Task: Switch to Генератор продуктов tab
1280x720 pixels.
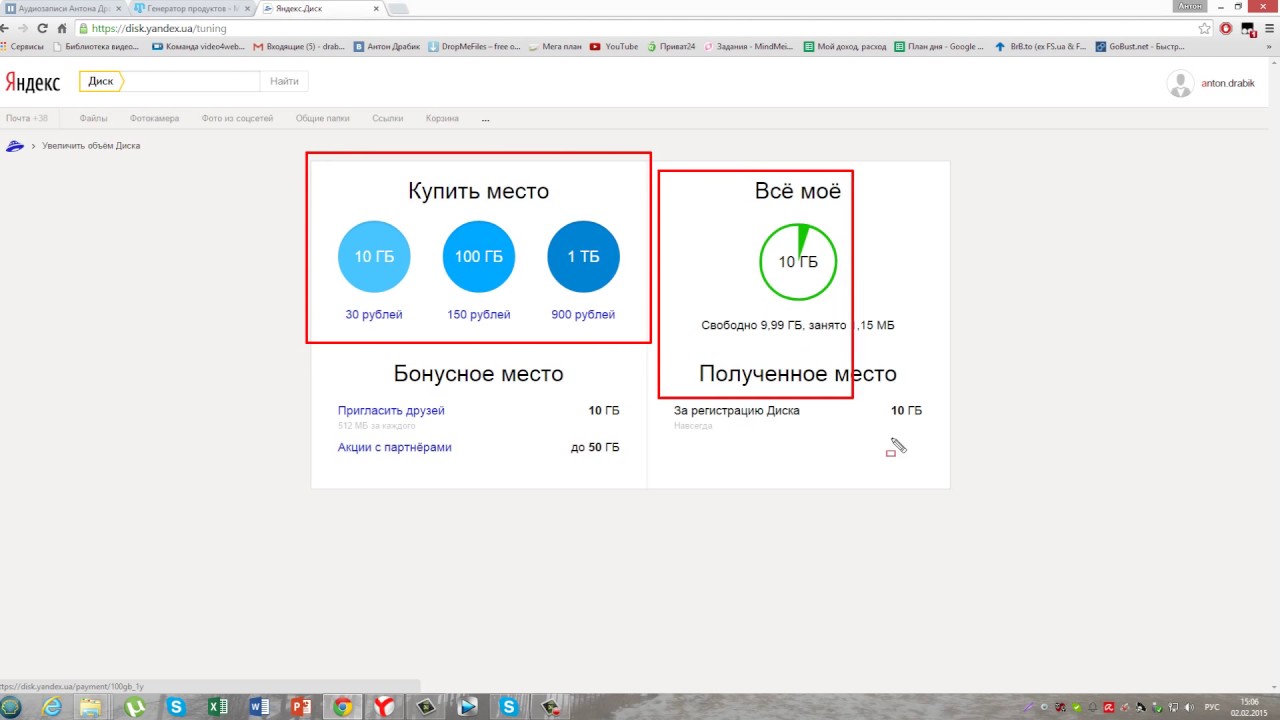Action: 191,8
